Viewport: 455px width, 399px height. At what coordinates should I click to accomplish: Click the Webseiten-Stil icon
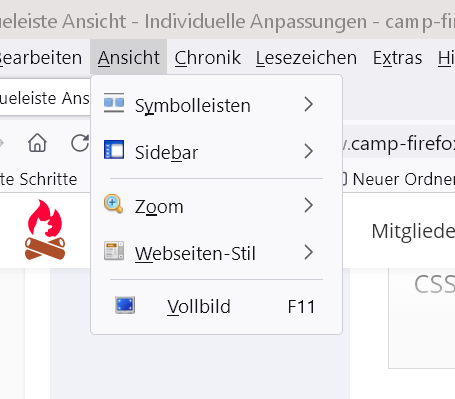pos(114,250)
